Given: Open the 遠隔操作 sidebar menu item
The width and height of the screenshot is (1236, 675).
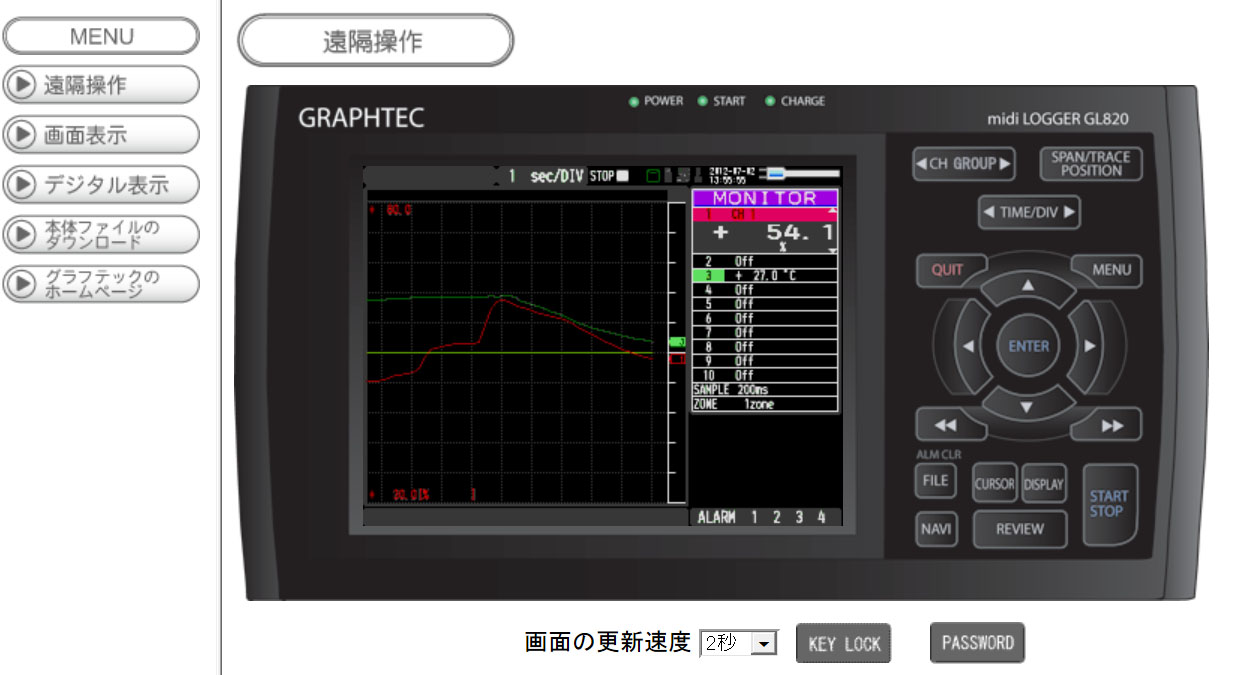Looking at the screenshot, I should click(100, 85).
